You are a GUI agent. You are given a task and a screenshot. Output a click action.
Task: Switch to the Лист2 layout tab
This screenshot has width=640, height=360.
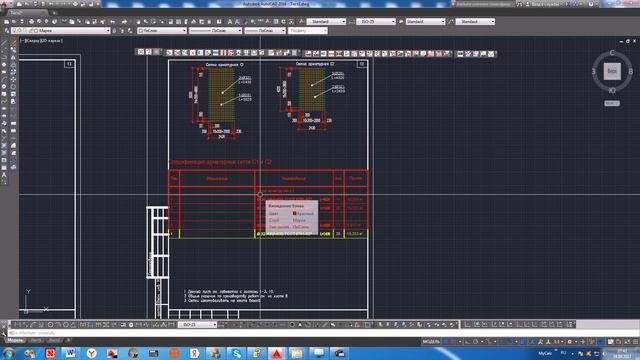pos(55,340)
